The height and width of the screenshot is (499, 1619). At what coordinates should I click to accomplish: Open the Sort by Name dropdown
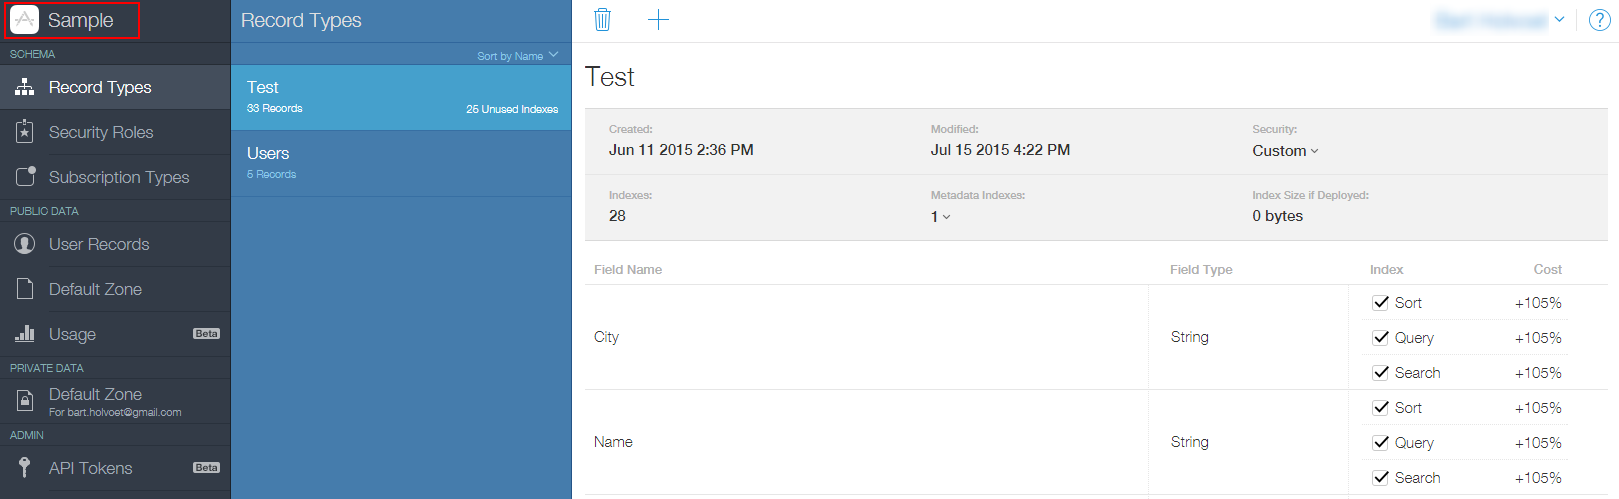[517, 56]
